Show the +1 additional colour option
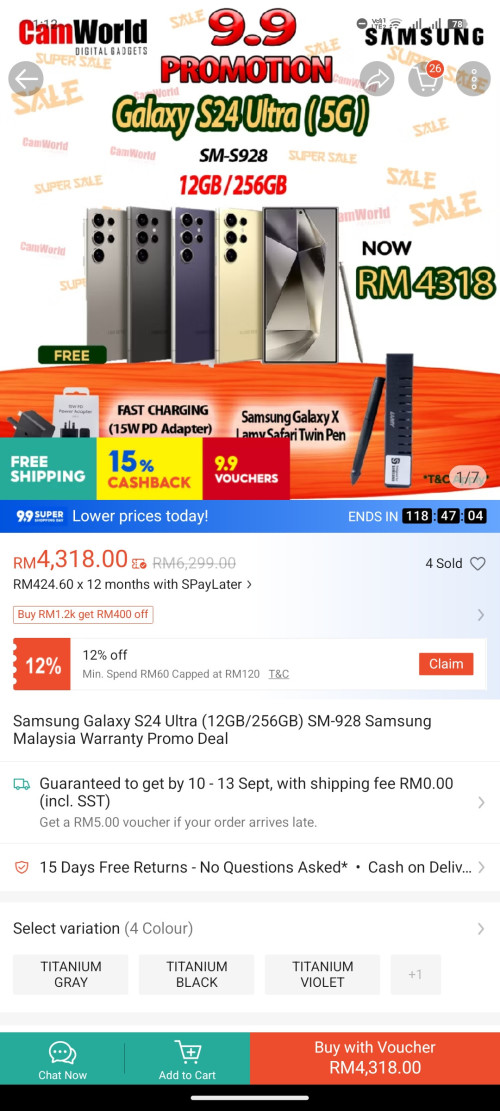Viewport: 500px width, 1111px height. coord(415,974)
